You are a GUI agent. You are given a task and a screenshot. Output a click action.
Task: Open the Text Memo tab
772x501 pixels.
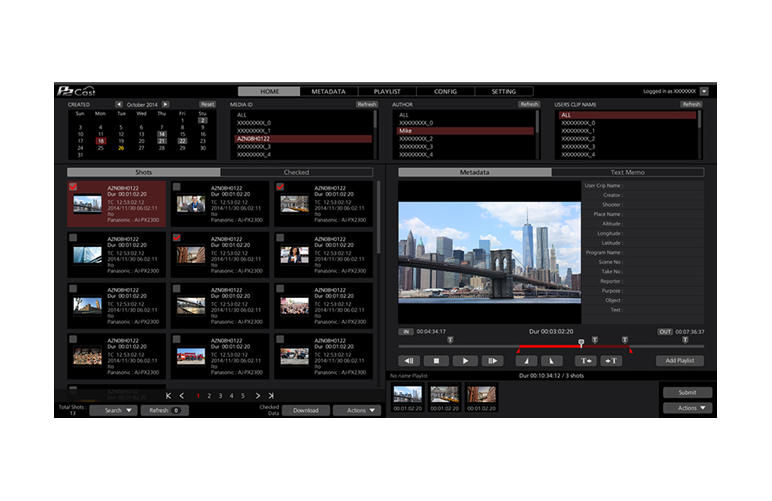click(627, 172)
